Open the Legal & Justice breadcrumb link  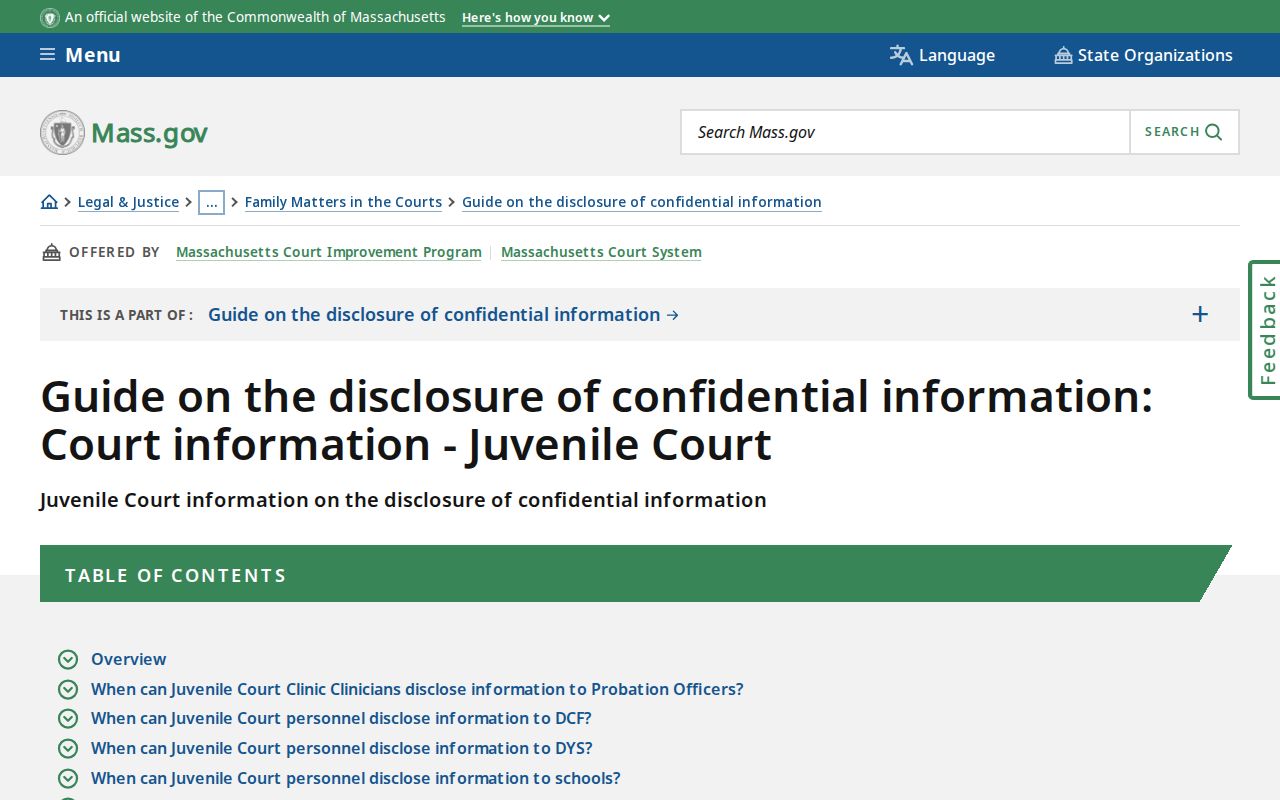coord(128,202)
